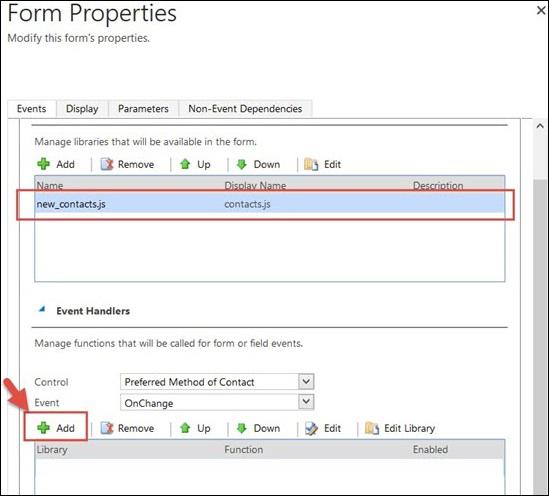Click the Library column header in the event handlers list
The height and width of the screenshot is (496, 549).
(52, 449)
